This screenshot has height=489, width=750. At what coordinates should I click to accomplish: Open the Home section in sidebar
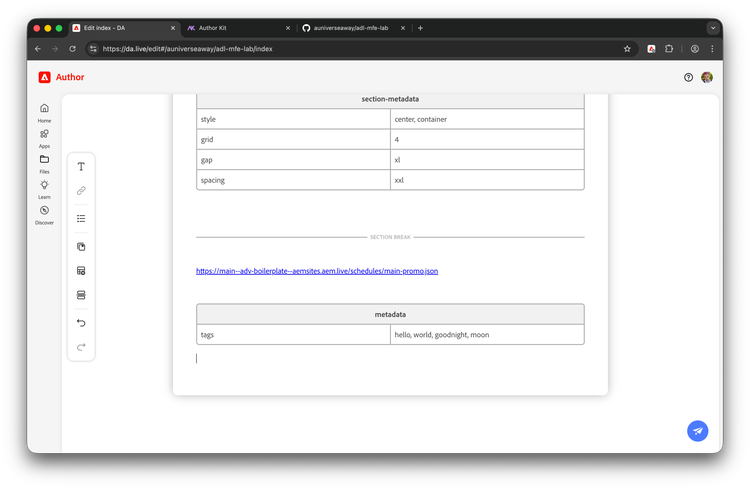point(44,109)
